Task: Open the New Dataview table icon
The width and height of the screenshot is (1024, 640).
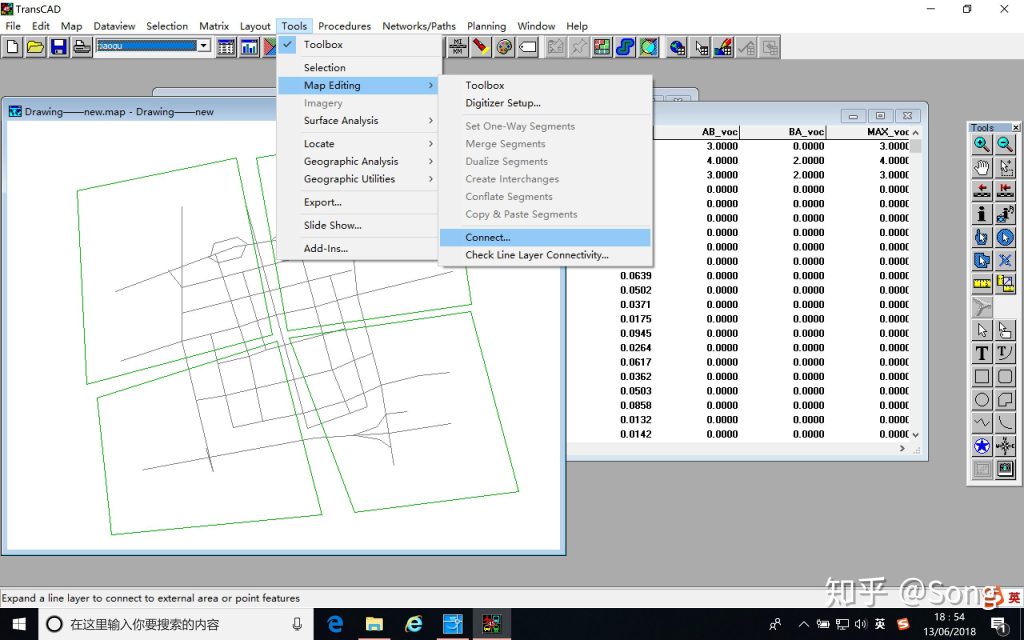Action: (x=226, y=47)
